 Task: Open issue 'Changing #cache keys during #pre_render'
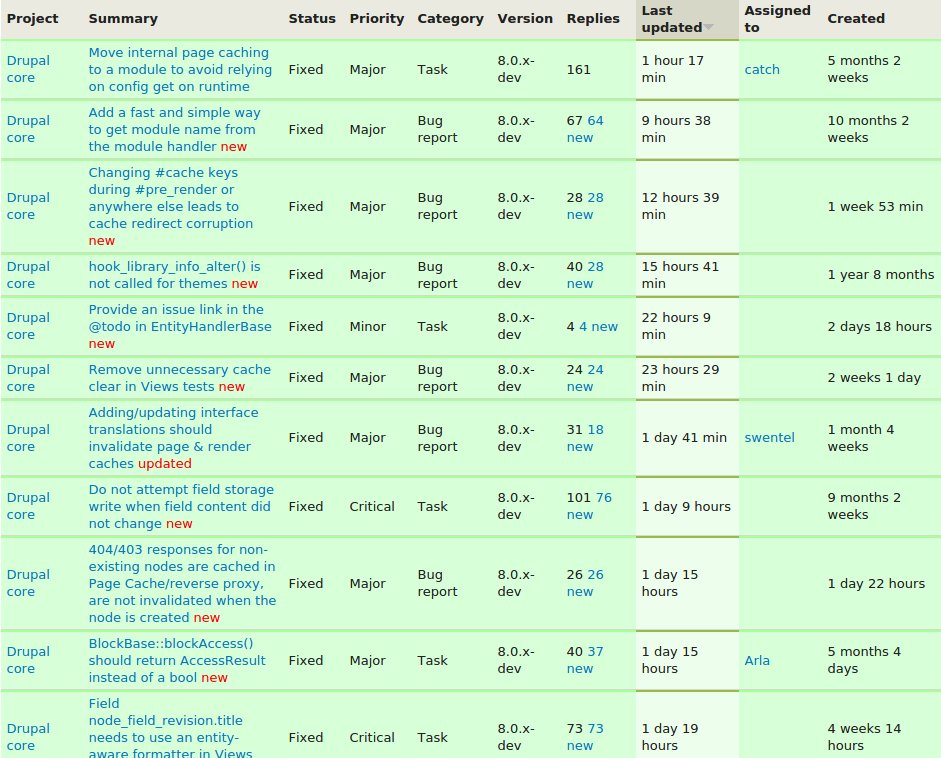point(170,198)
